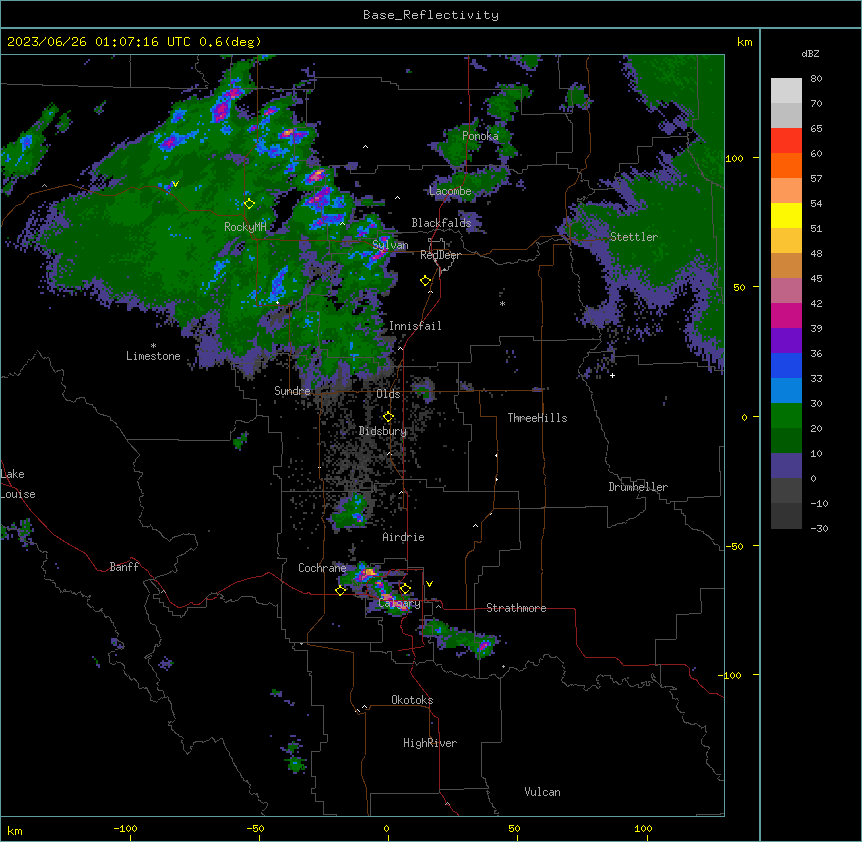Click the Sundre label
Image resolution: width=862 pixels, height=842 pixels.
point(292,391)
